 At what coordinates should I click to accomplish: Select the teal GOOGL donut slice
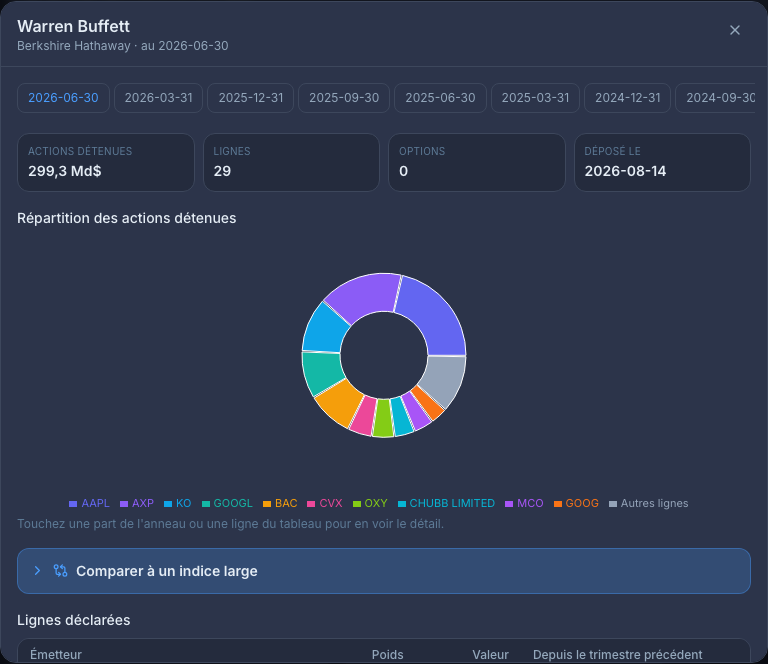pyautogui.click(x=322, y=372)
